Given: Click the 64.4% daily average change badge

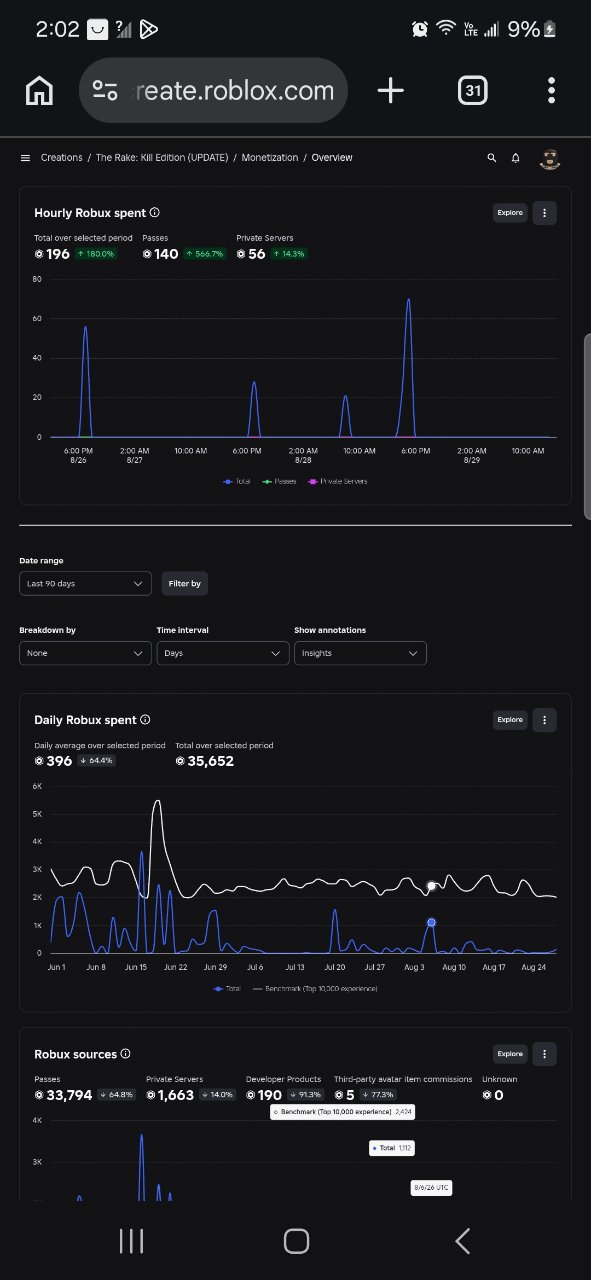Looking at the screenshot, I should pyautogui.click(x=97, y=761).
